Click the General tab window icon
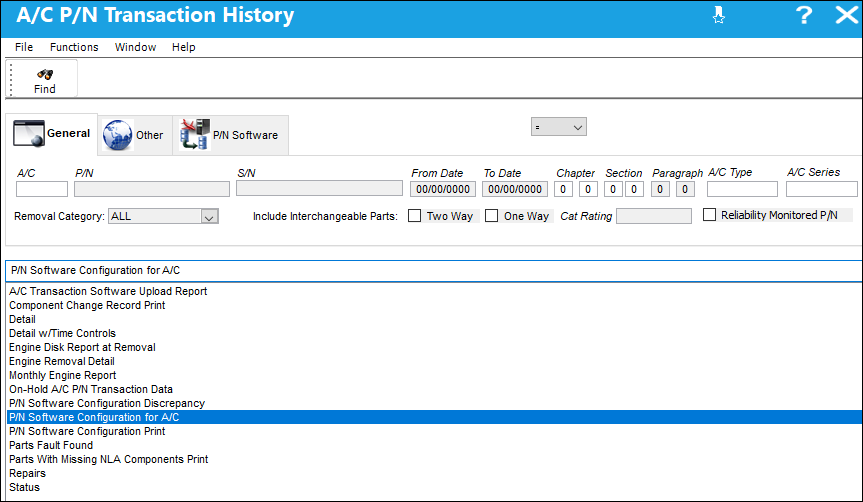The height and width of the screenshot is (502, 863). (29, 133)
